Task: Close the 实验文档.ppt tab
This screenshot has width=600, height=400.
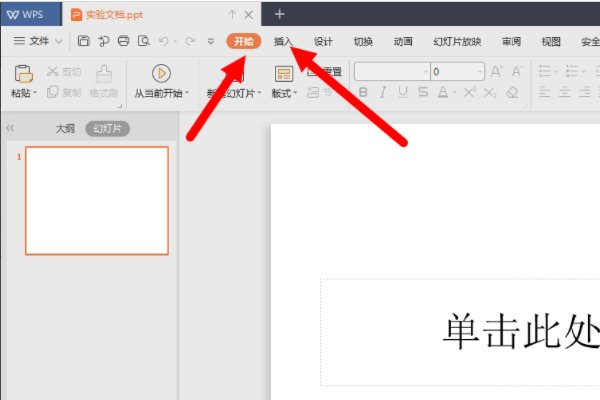Action: (249, 15)
